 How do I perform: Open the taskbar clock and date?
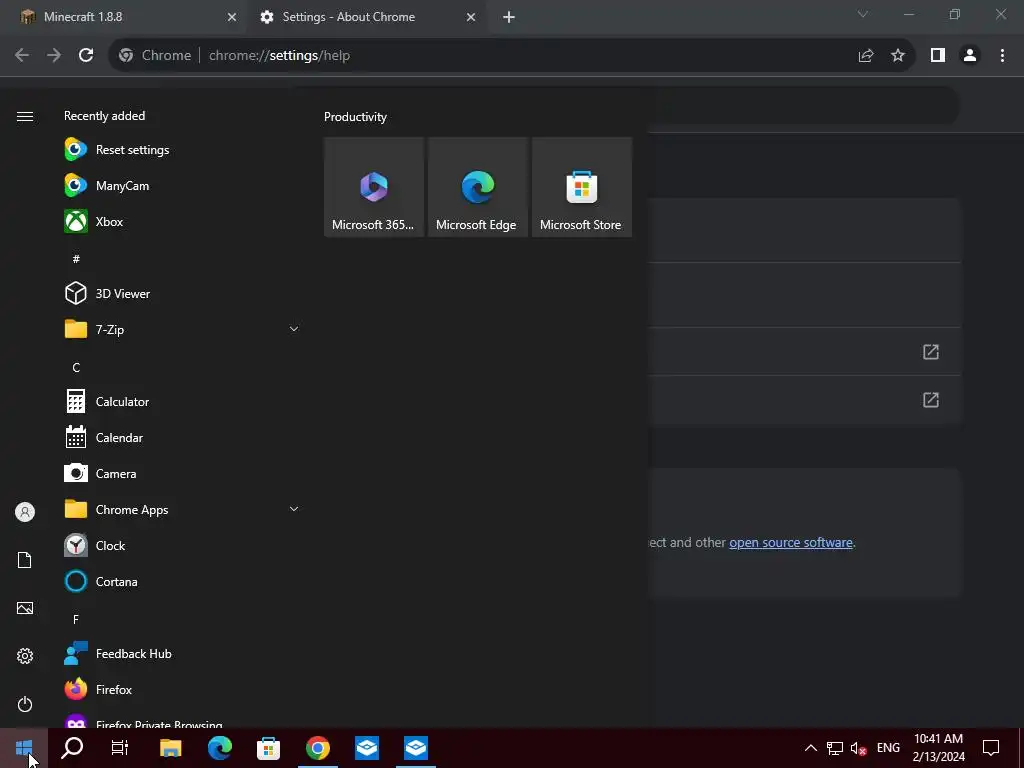point(938,748)
